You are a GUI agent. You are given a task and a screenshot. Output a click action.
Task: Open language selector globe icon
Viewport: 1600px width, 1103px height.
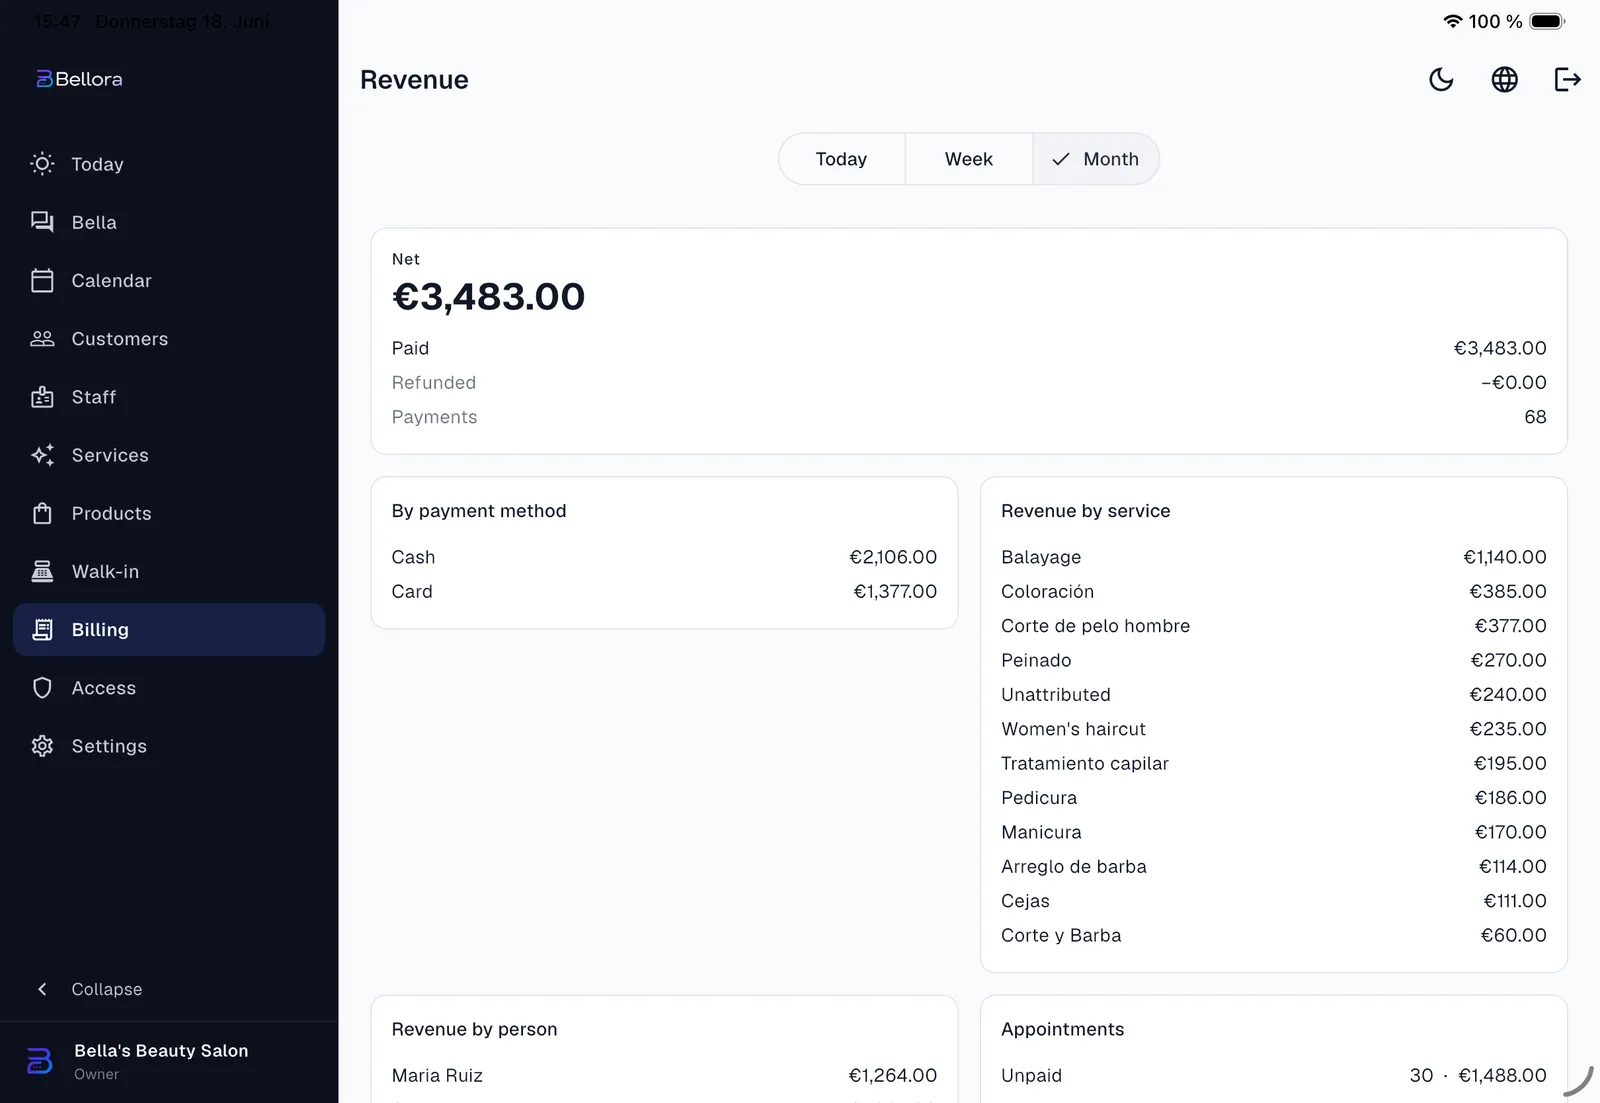[x=1504, y=79]
